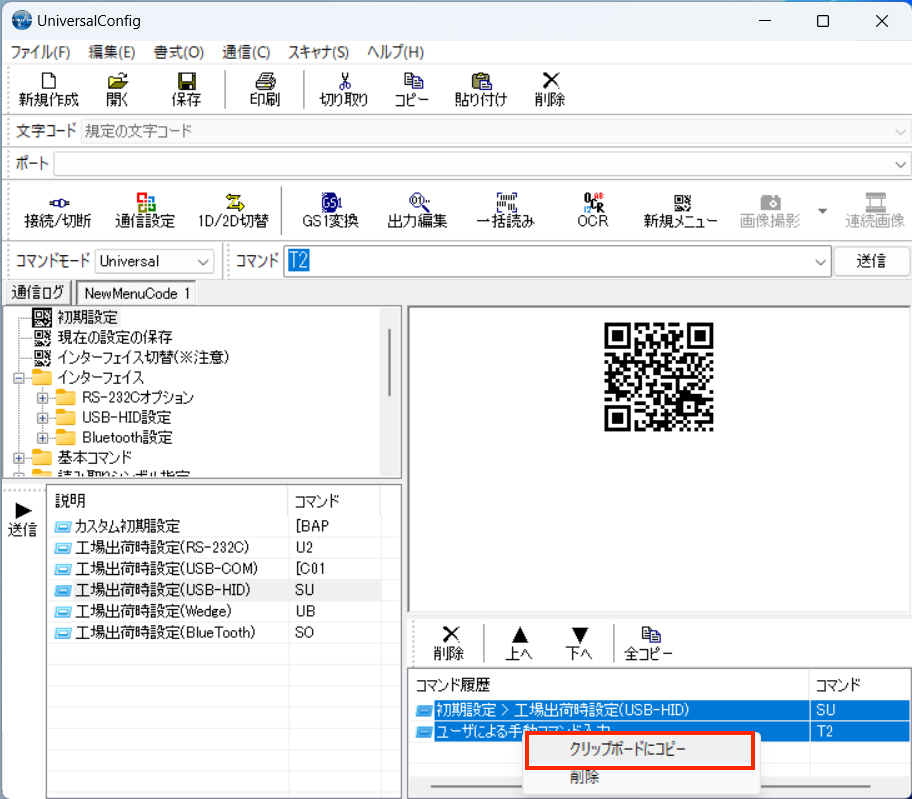This screenshot has width=912, height=799.
Task: Expand the RS-232Cオプション tree folder
Action: (42, 398)
